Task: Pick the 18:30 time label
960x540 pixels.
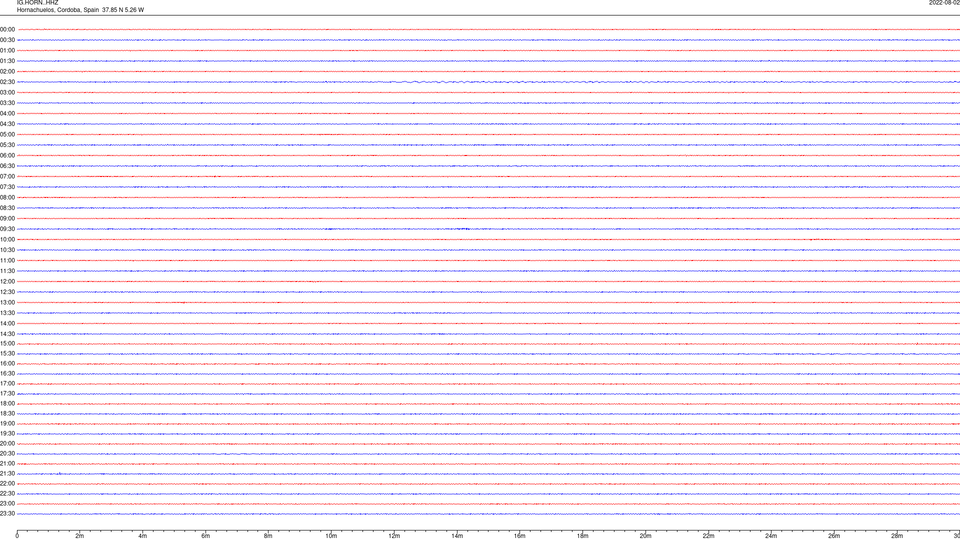Action: pos(7,414)
